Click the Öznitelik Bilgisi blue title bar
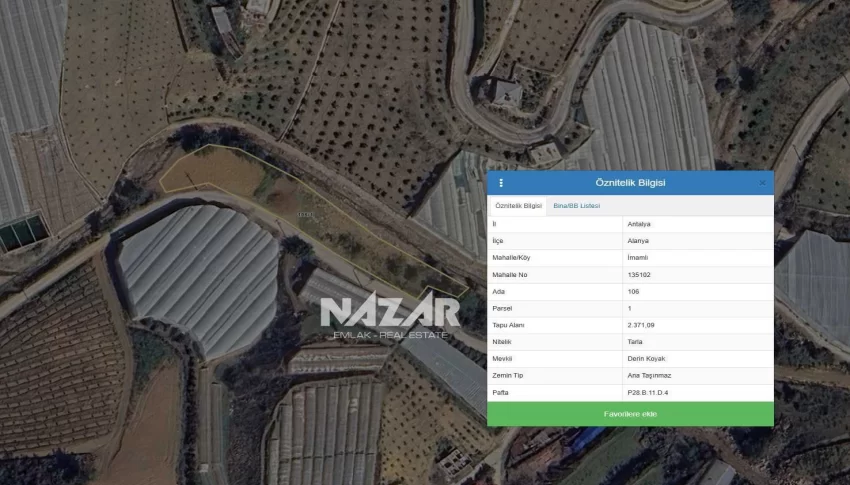This screenshot has width=850, height=485. [630, 183]
